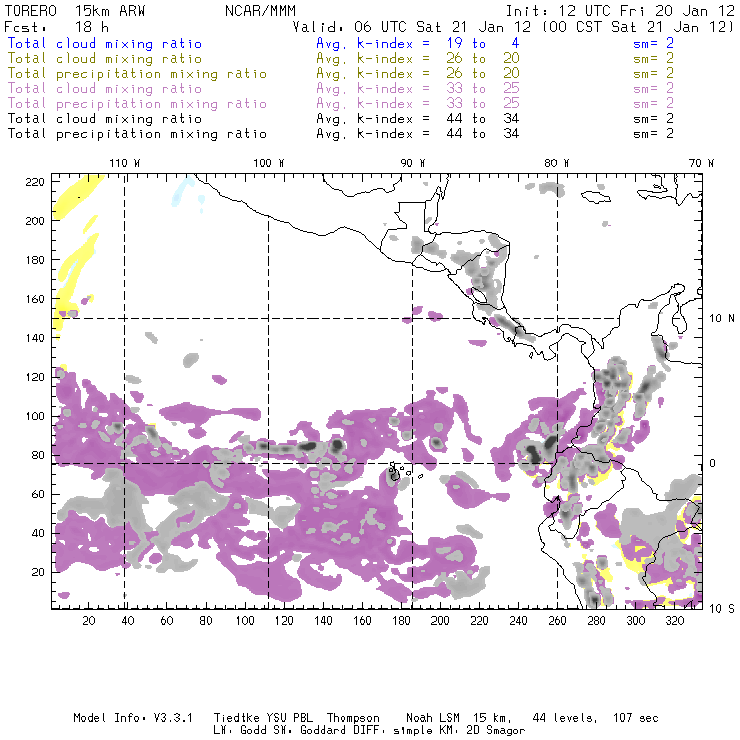Image resolution: width=740 pixels, height=740 pixels.
Task: Click the "Init: 12 UTC Fri 20 Jan 12" text
Action: 620,11
